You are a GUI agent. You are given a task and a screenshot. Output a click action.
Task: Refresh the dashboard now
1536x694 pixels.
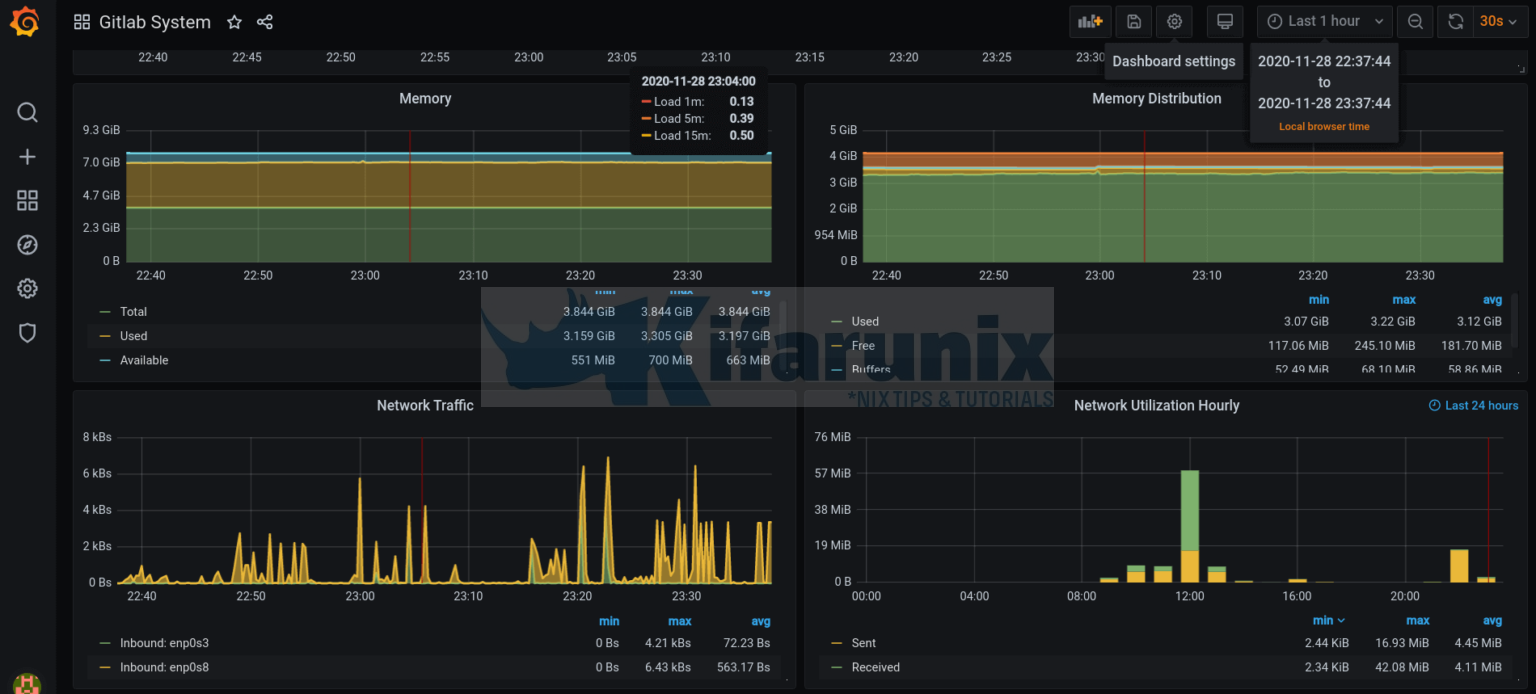point(1456,22)
